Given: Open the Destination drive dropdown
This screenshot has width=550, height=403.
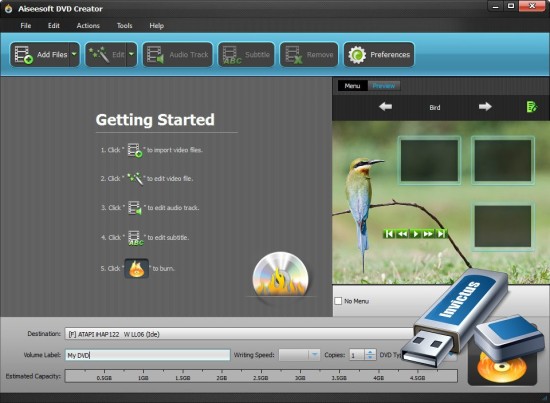Looking at the screenshot, I should (x=240, y=334).
